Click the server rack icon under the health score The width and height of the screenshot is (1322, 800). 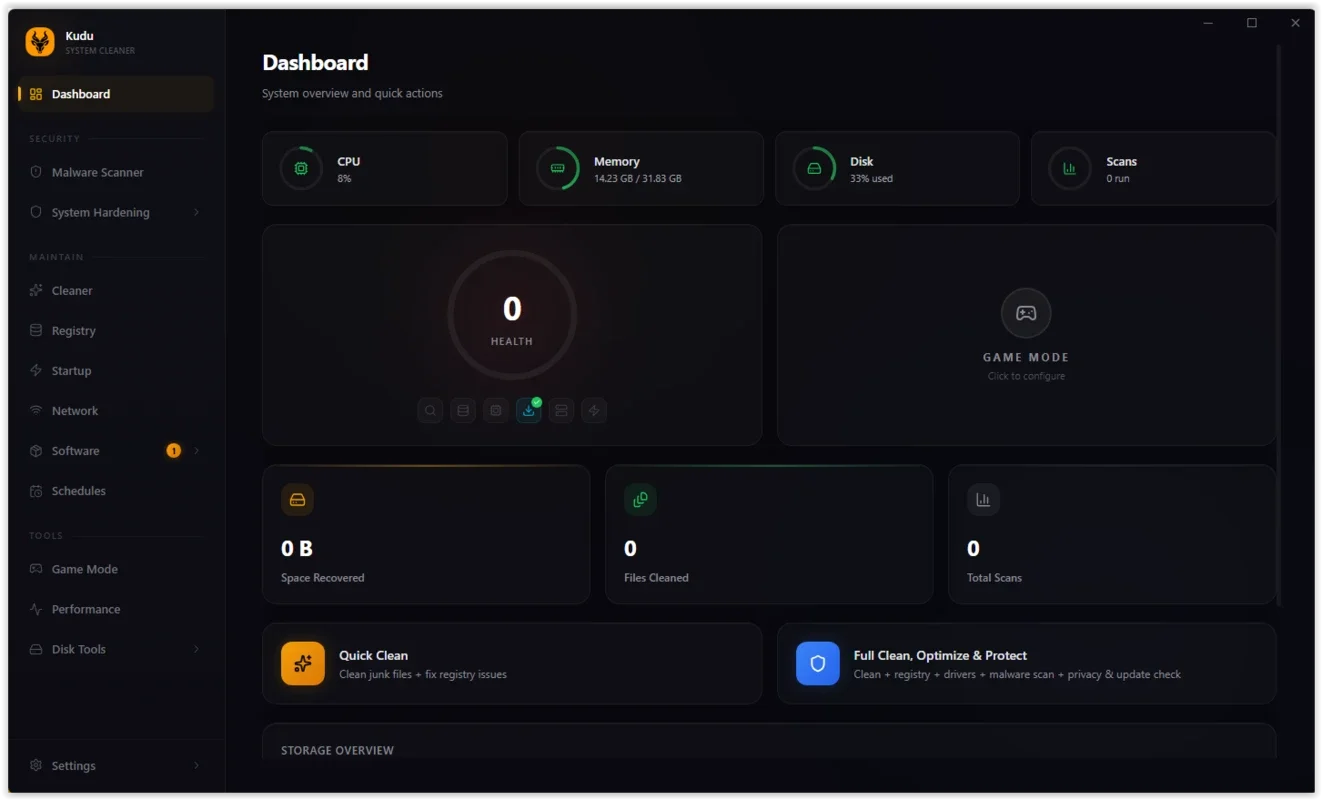pos(561,410)
